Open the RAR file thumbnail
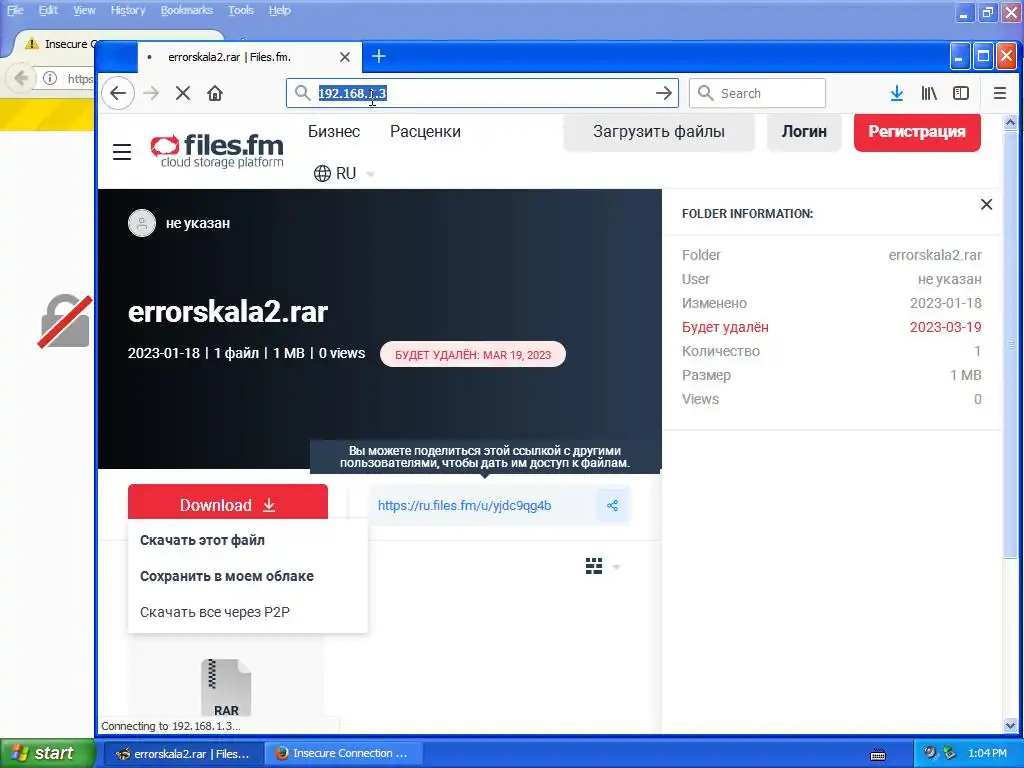 point(226,688)
